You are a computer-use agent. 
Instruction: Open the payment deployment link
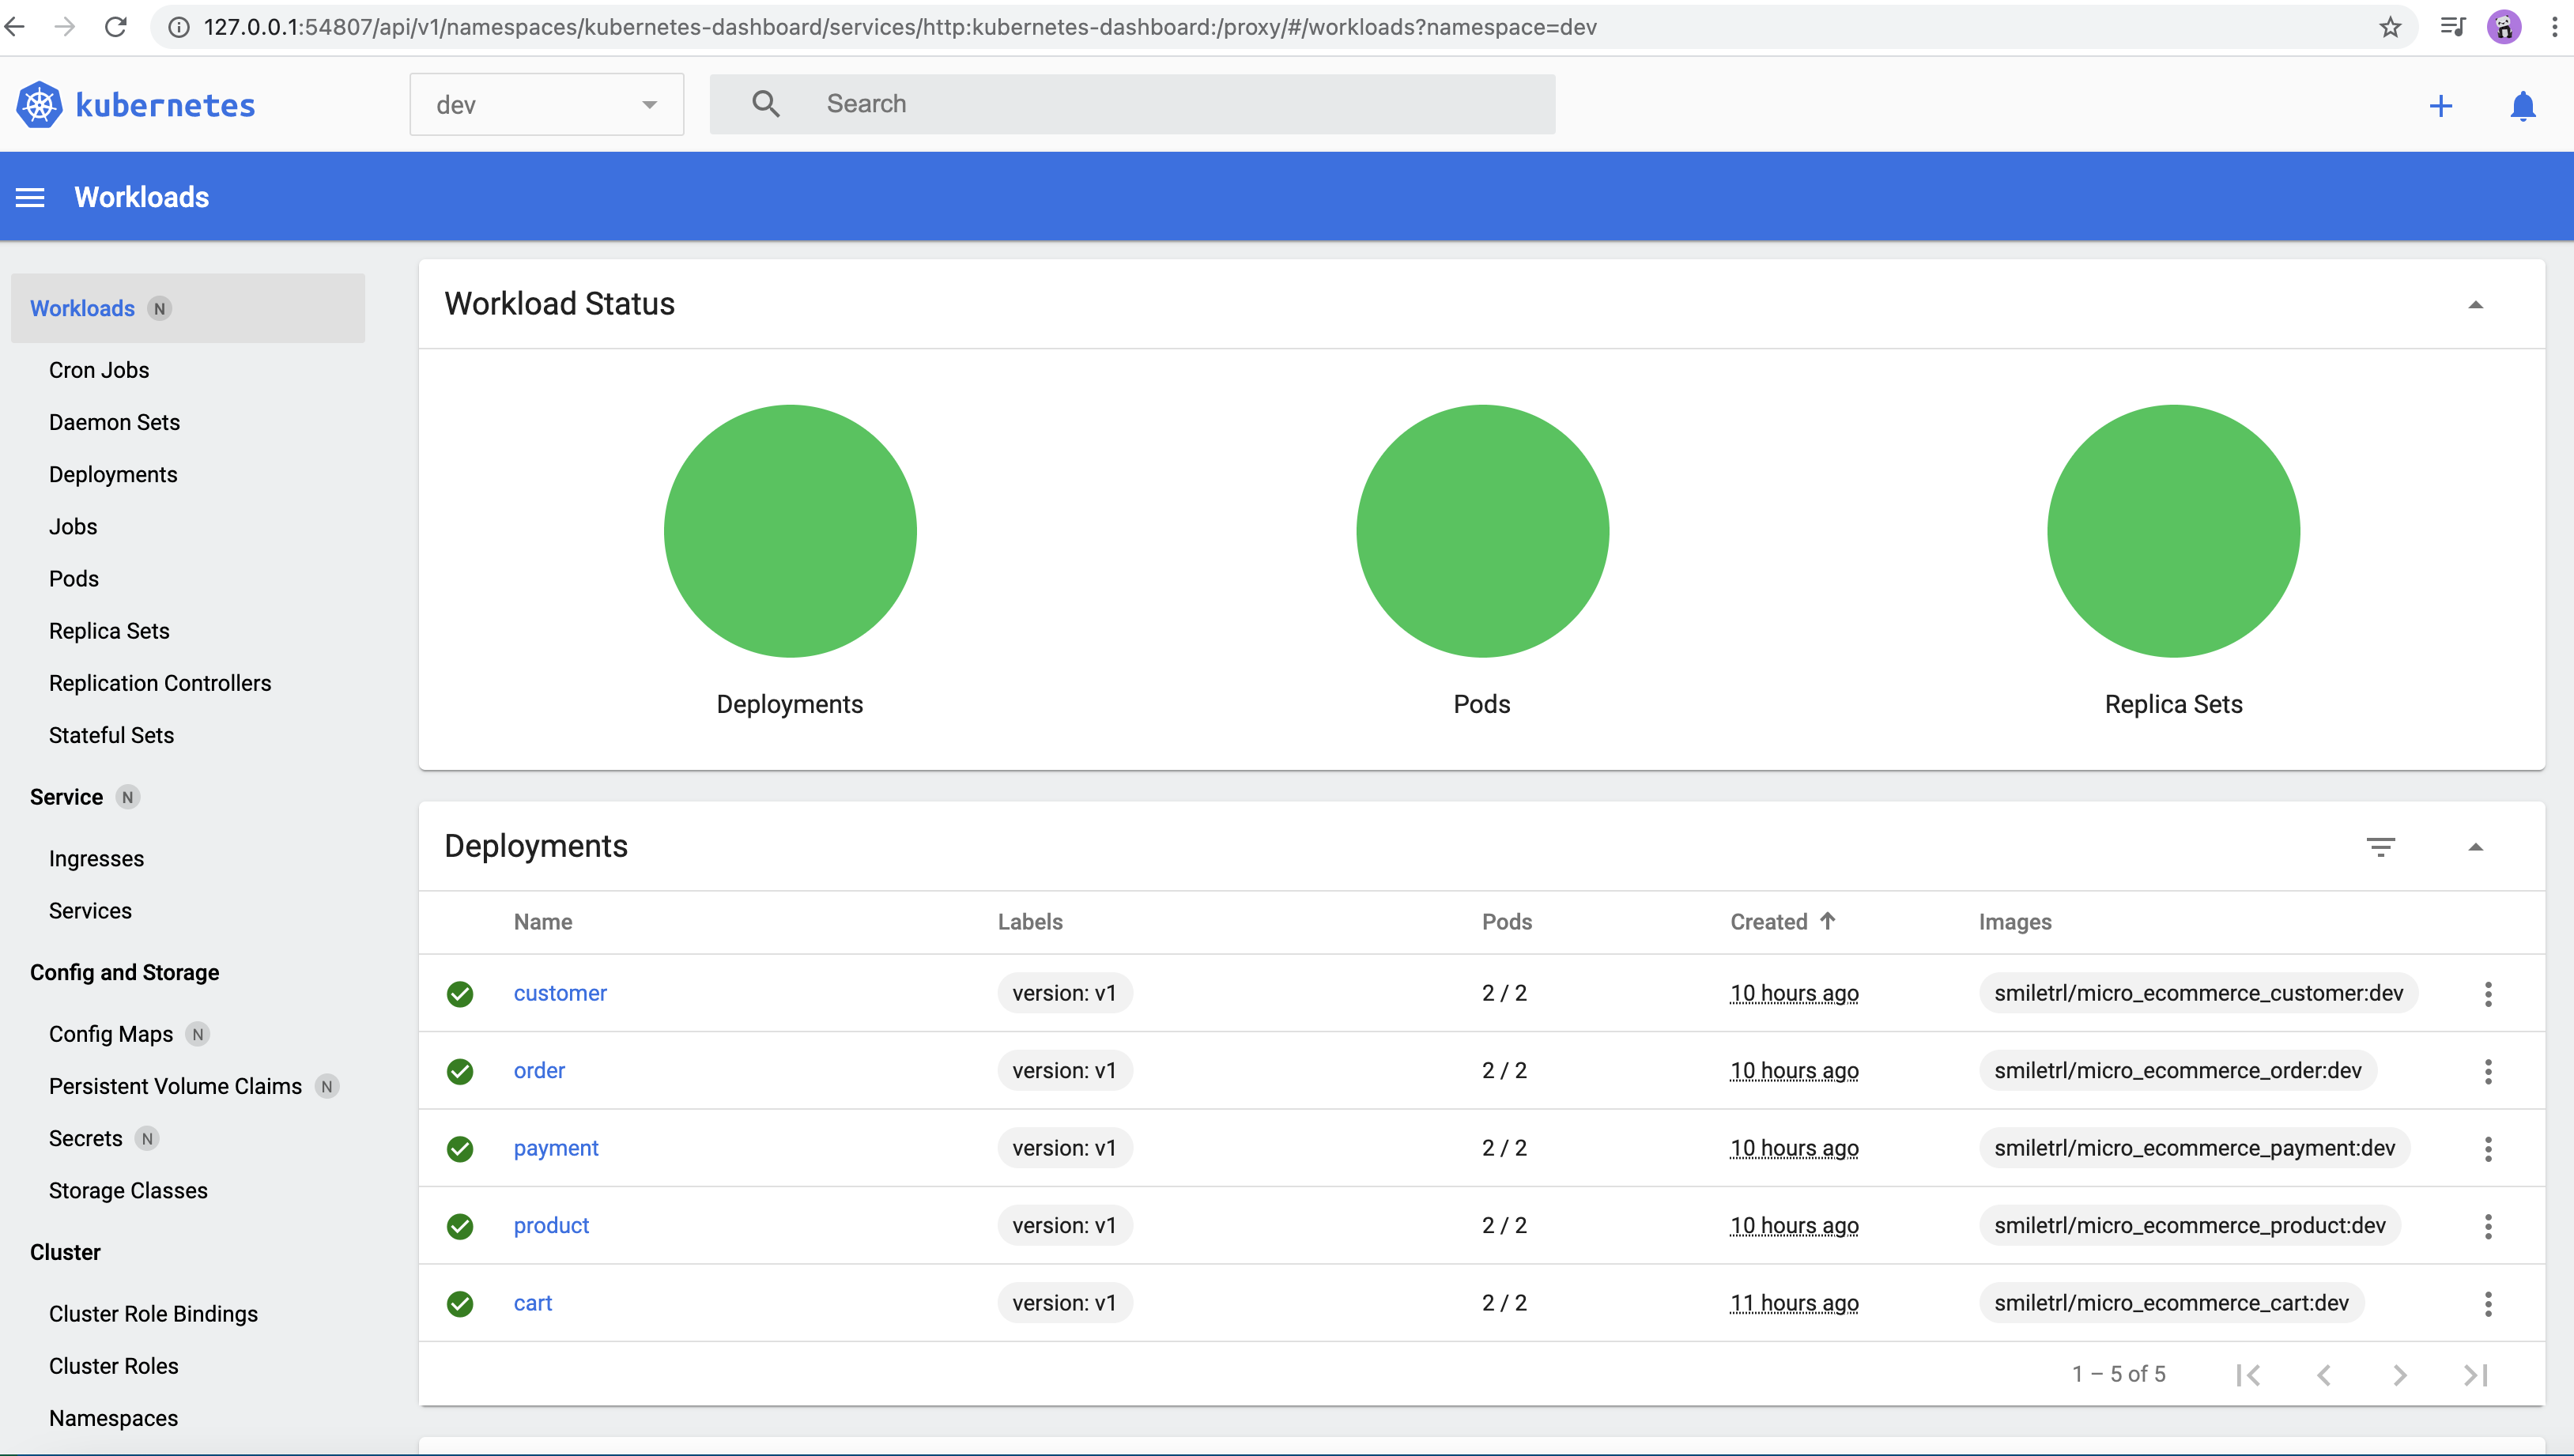pos(556,1148)
